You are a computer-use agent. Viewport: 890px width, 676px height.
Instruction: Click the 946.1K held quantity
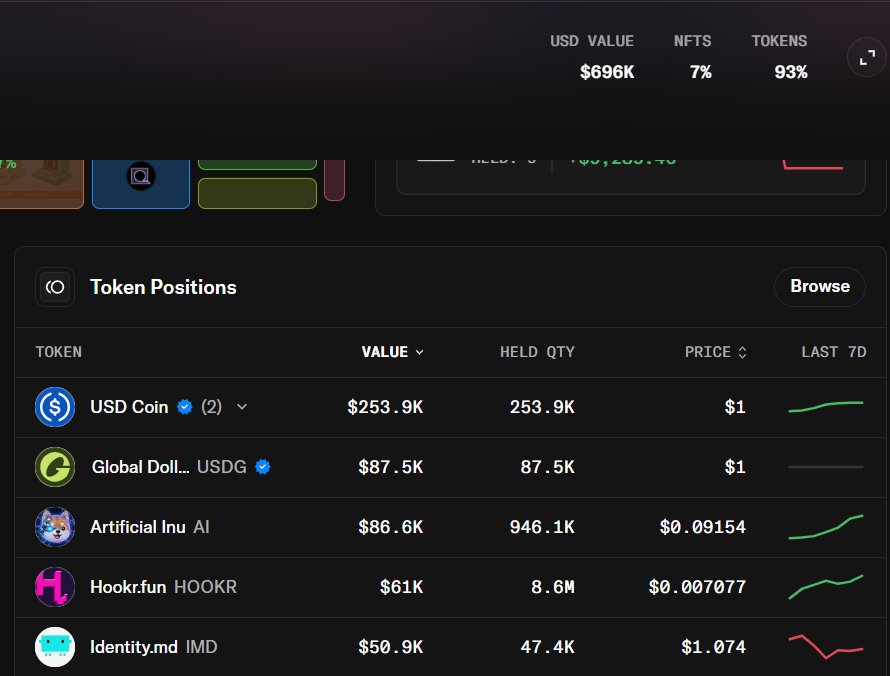click(542, 527)
